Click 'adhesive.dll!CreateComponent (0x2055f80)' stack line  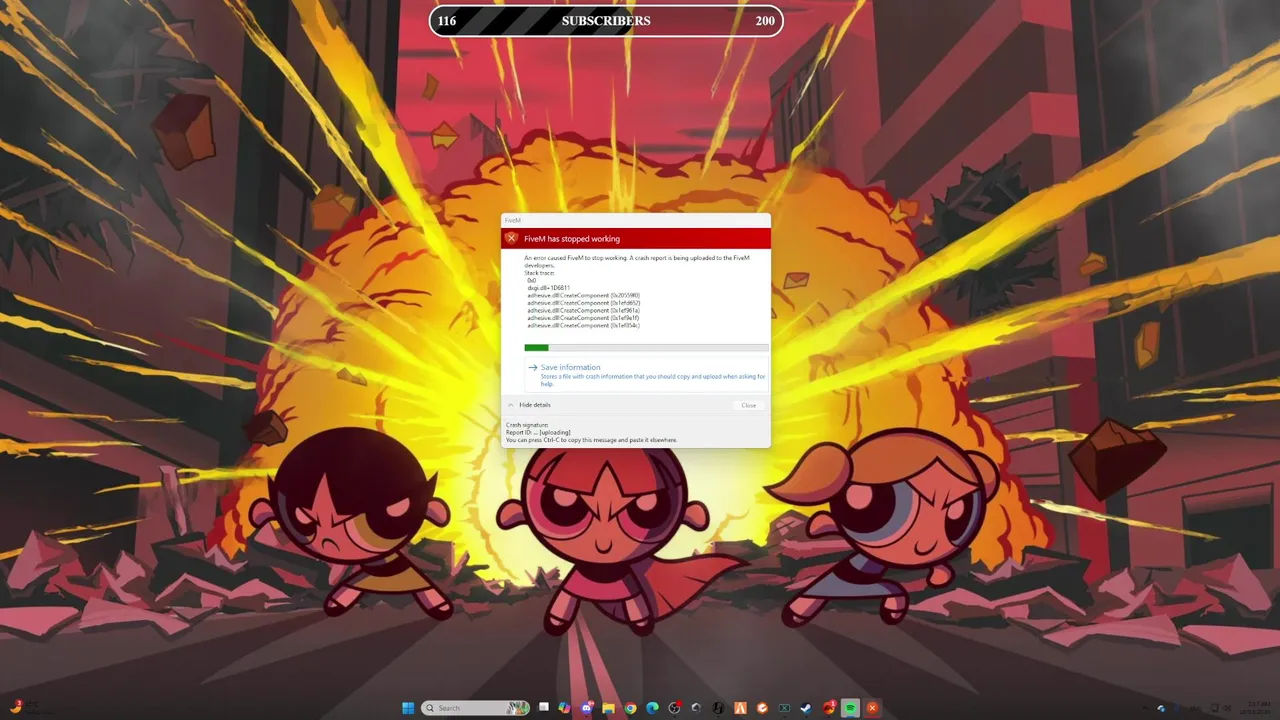click(584, 296)
